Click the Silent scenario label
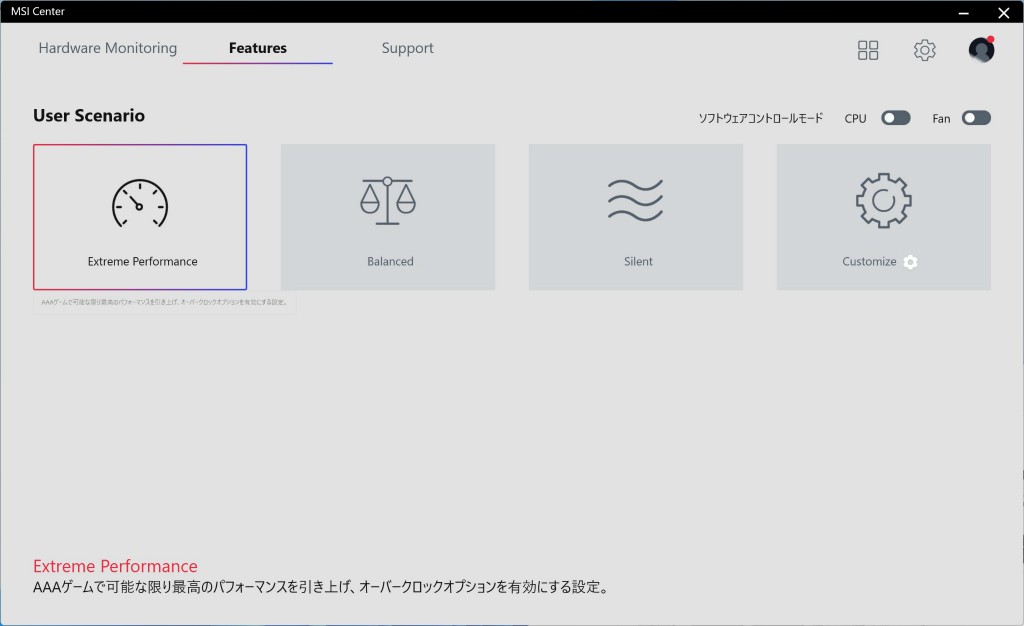 (638, 262)
